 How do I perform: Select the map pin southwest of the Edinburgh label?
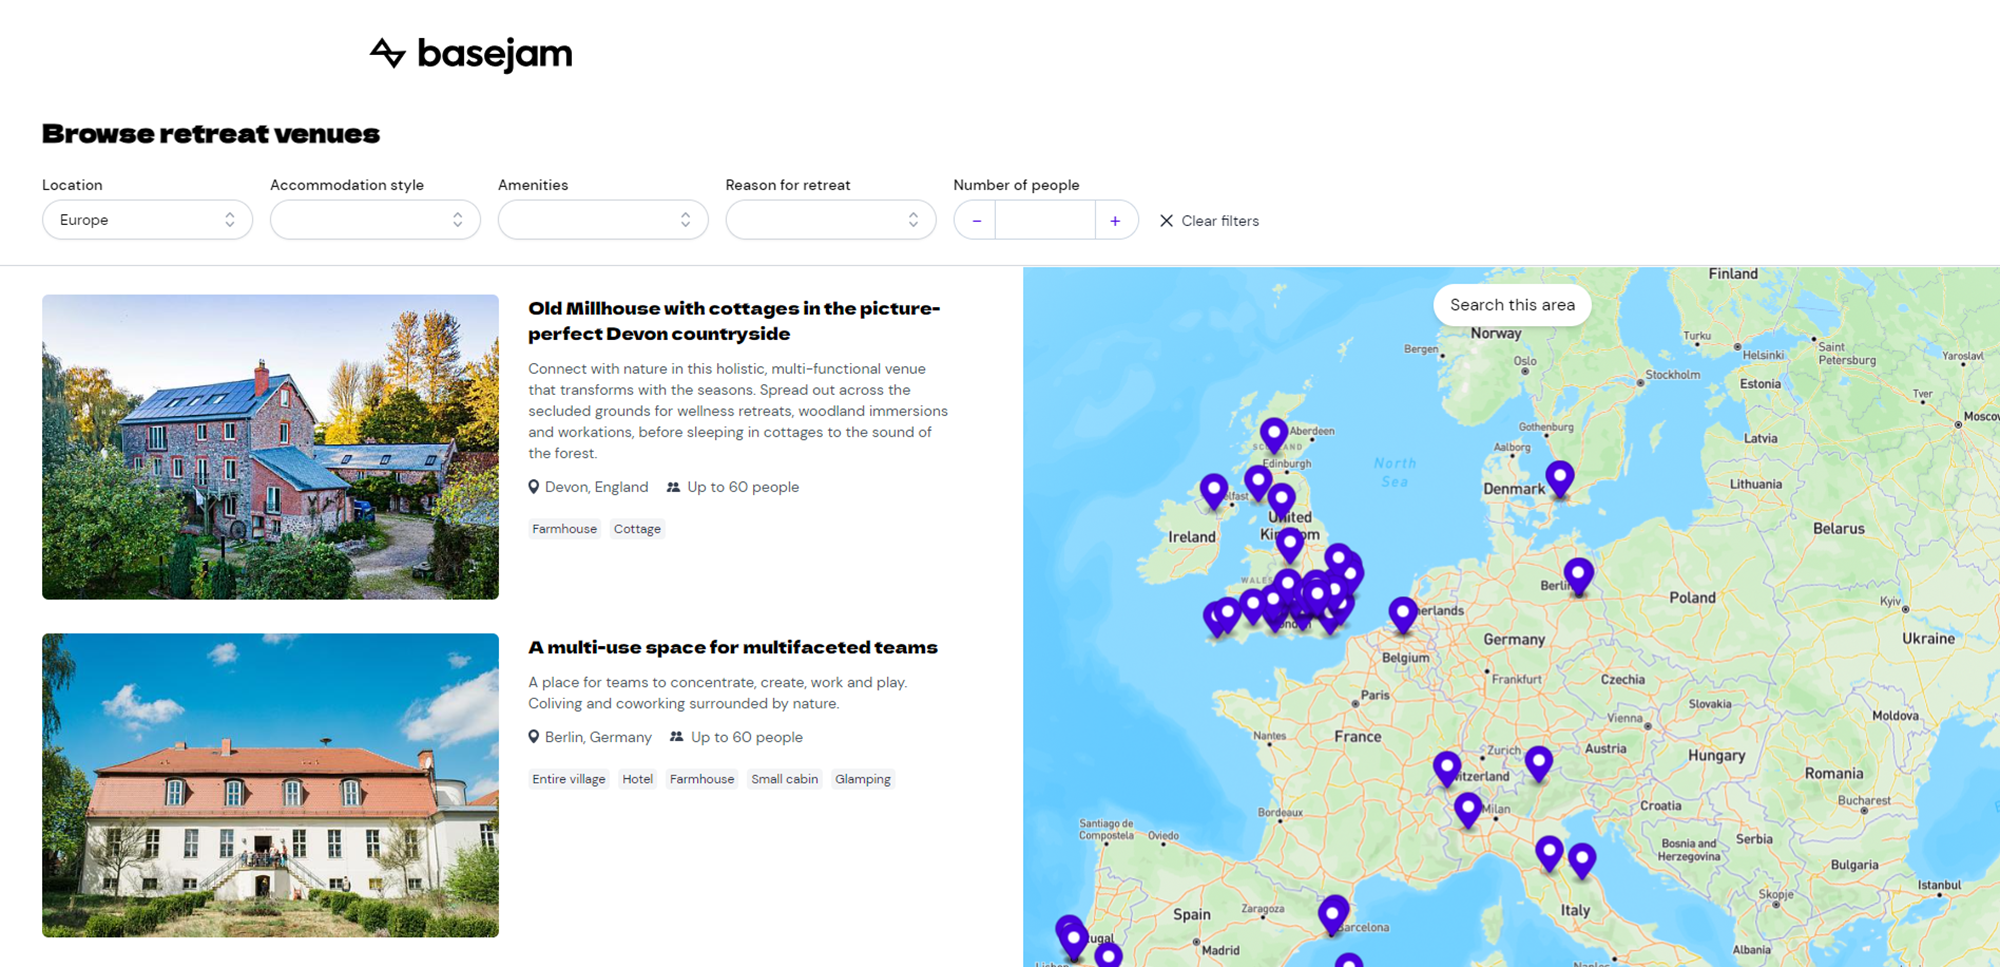click(1258, 483)
